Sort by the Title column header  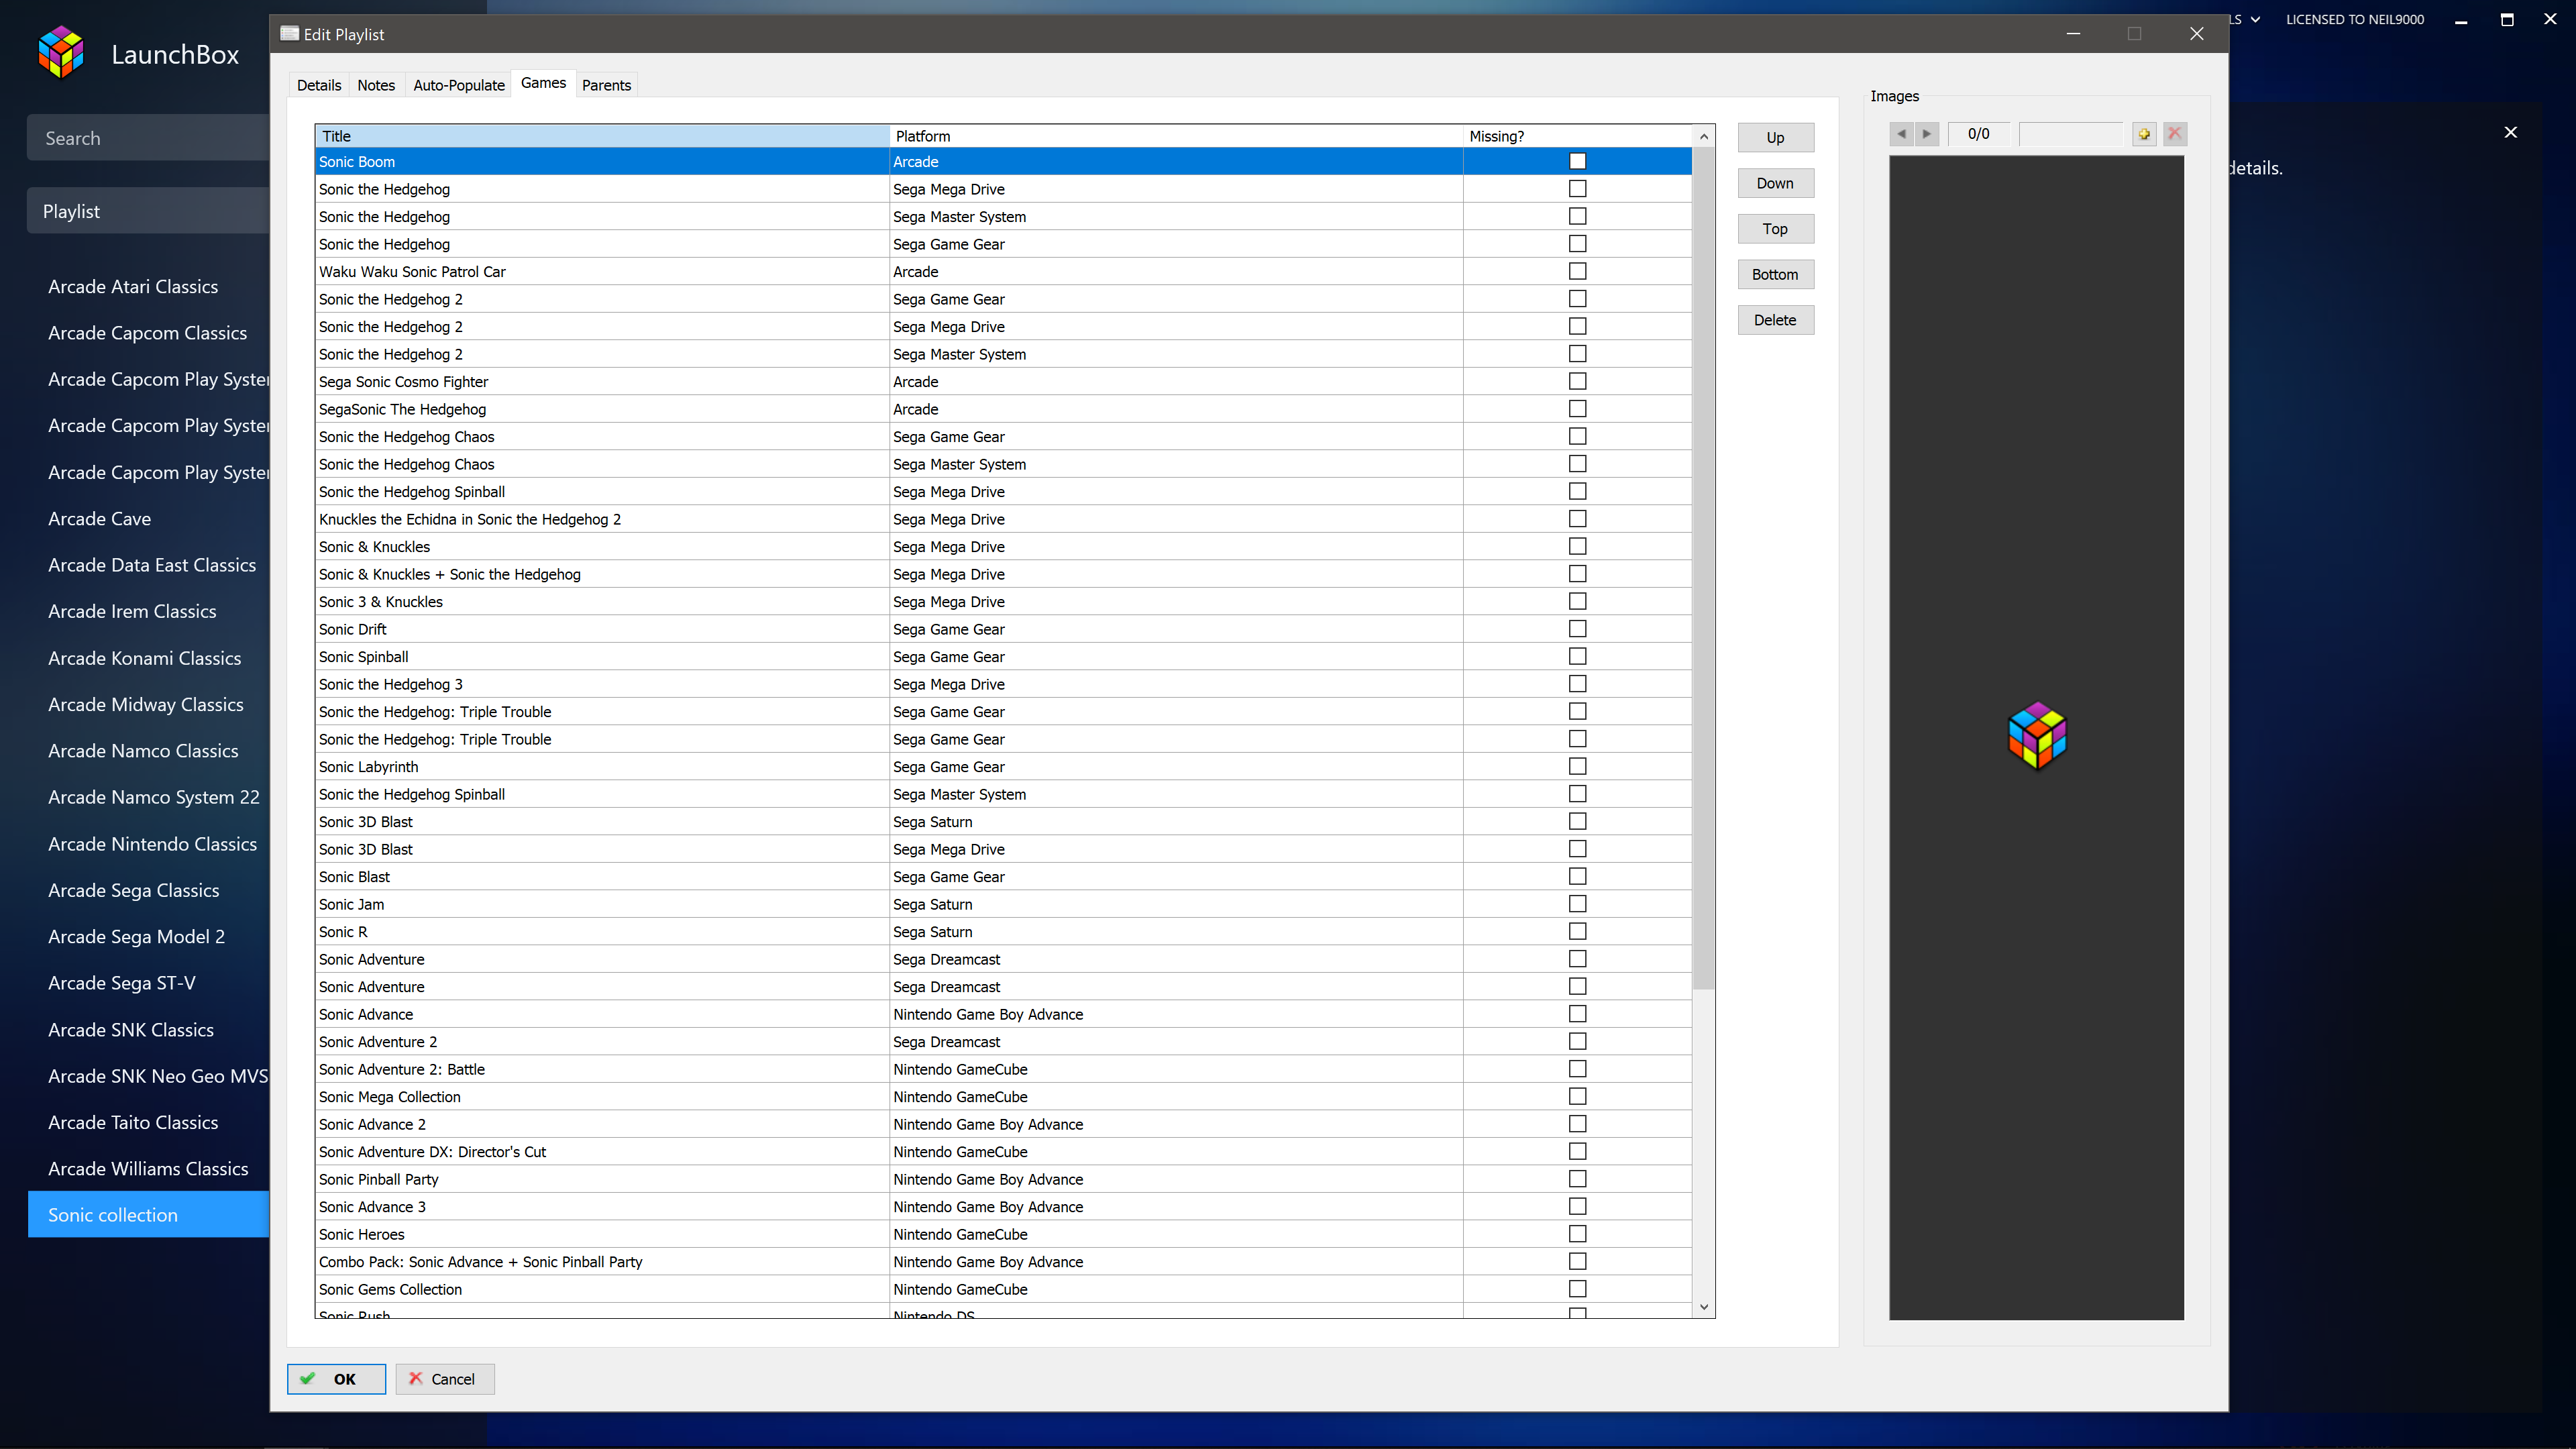pos(602,136)
